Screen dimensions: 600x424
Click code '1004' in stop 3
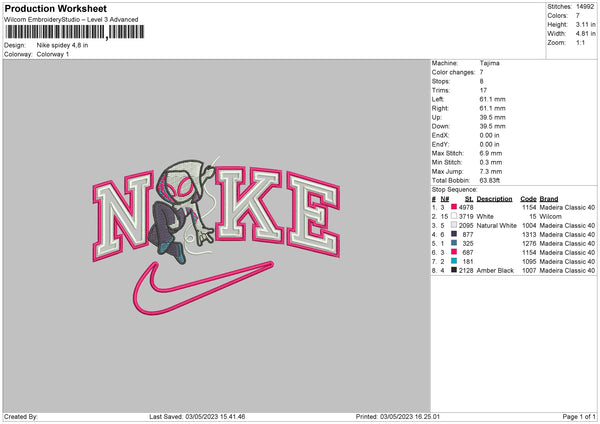[529, 225]
